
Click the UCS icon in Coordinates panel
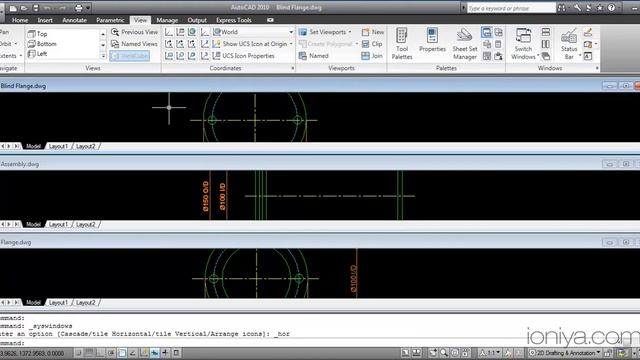(169, 32)
